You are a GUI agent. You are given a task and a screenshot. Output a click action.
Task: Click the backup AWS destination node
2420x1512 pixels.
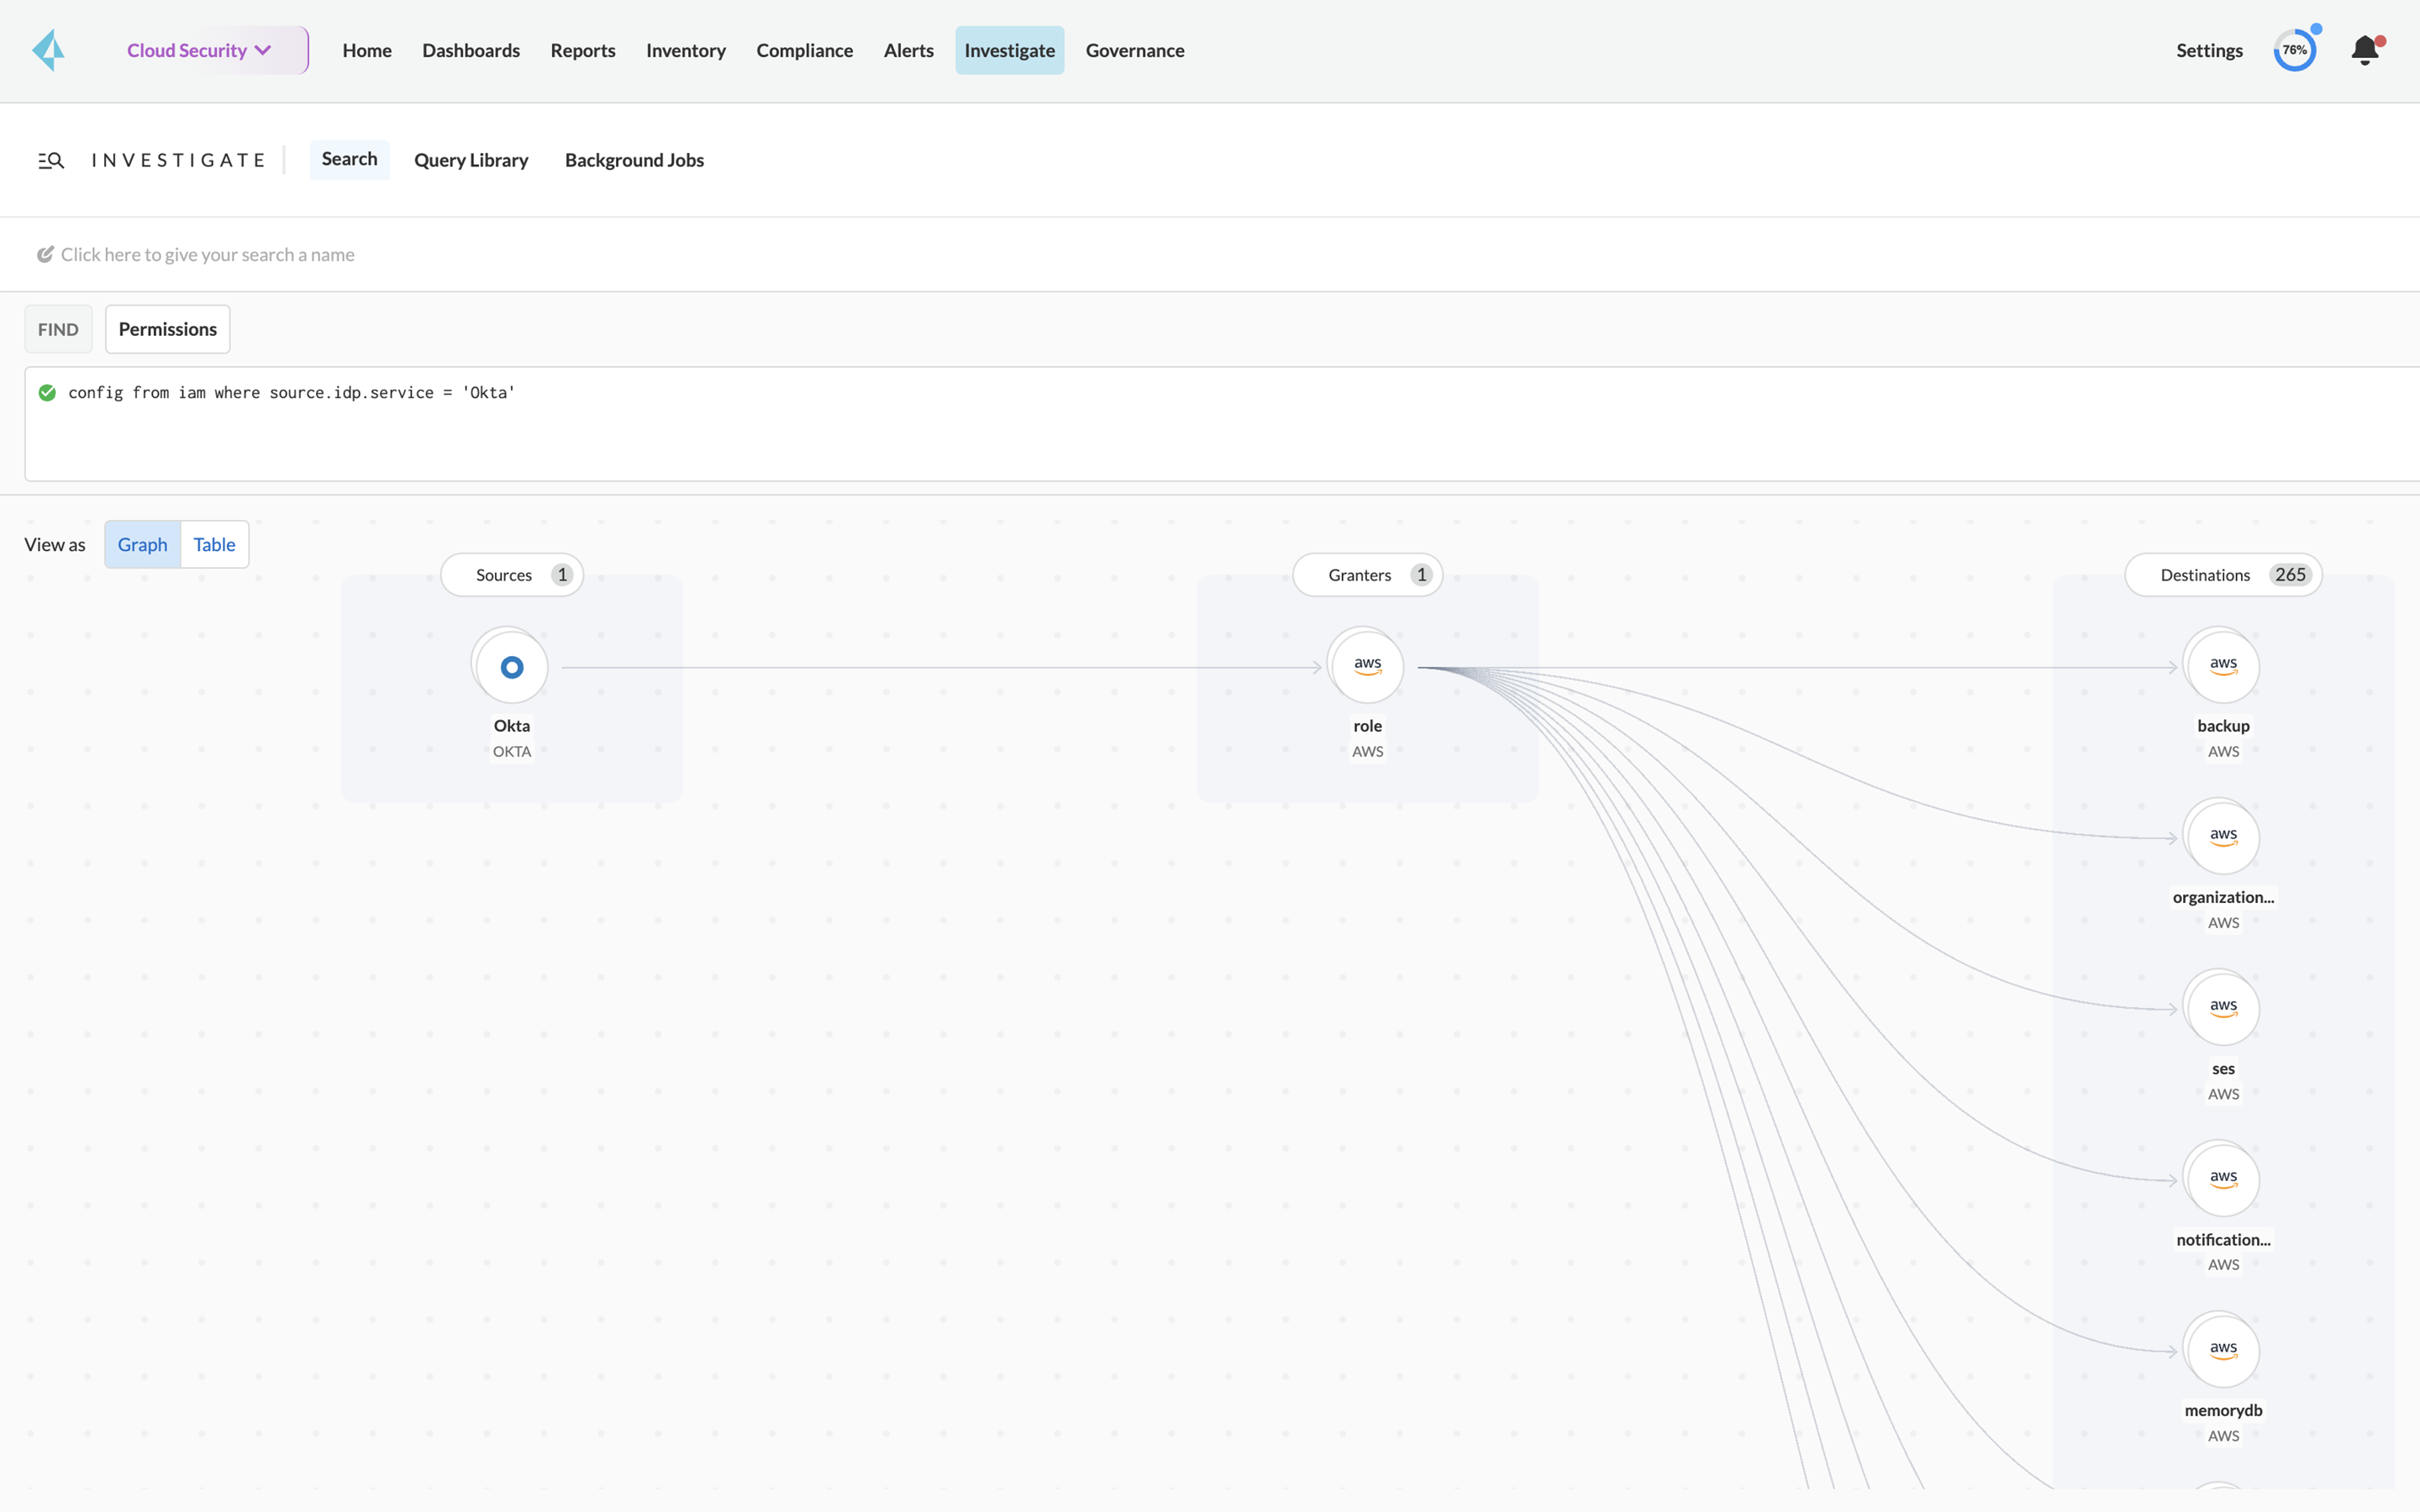(2222, 666)
